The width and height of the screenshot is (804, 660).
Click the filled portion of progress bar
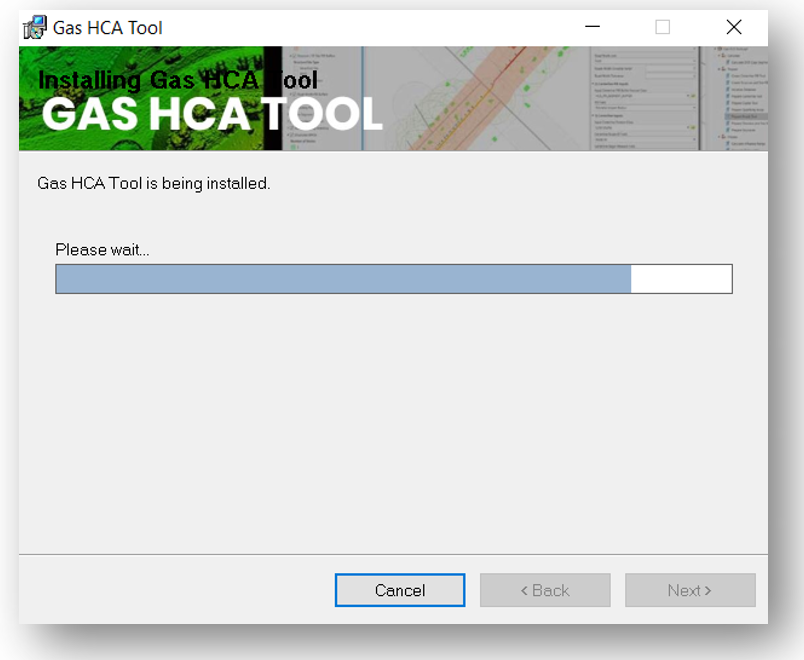coord(342,279)
